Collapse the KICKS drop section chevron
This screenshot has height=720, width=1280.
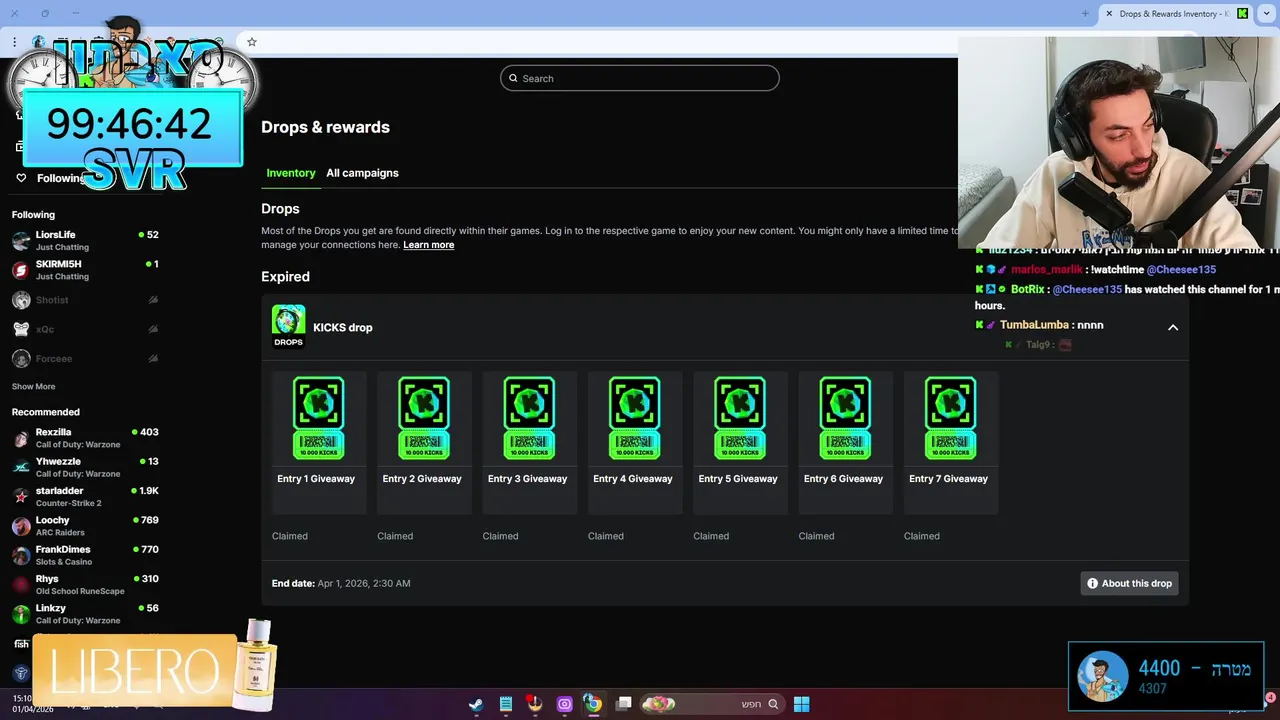coord(1173,327)
